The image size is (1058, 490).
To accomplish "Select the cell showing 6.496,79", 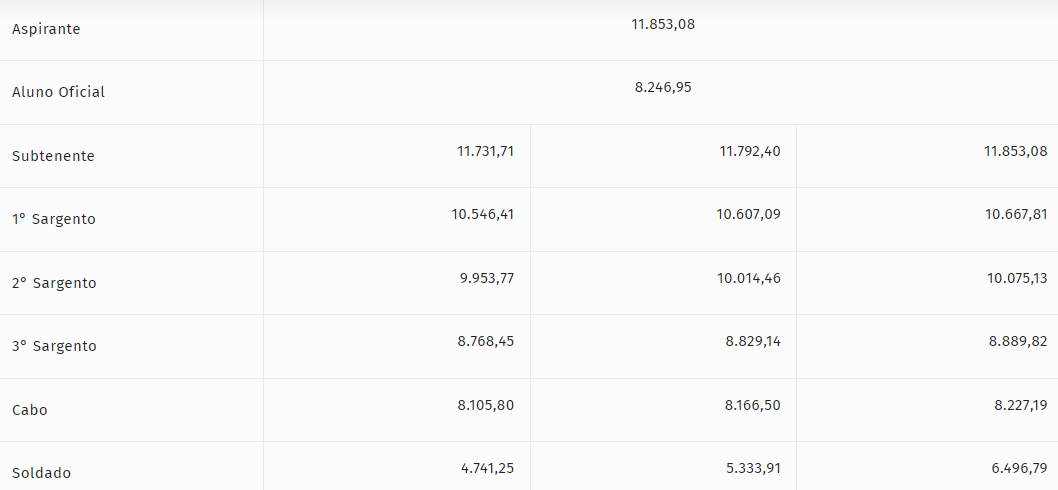I will [x=1019, y=468].
